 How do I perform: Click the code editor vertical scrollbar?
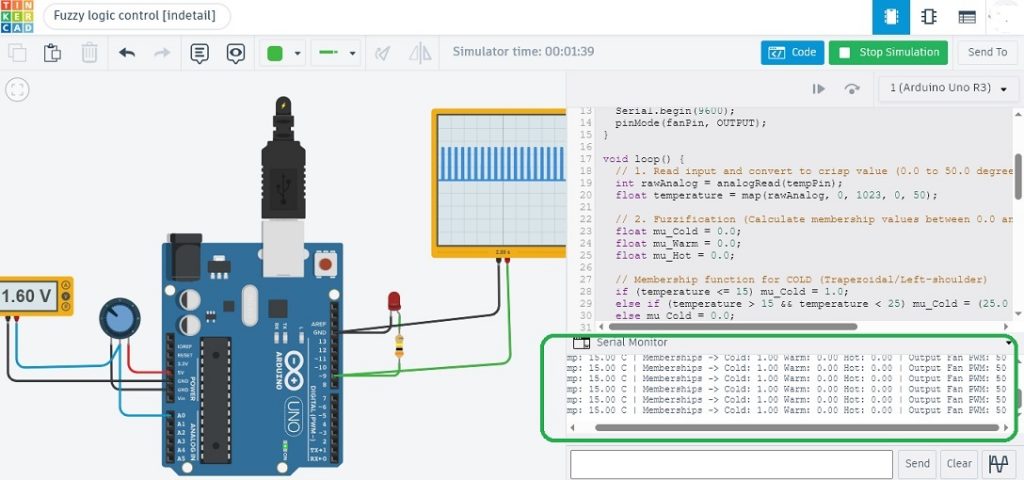1017,176
